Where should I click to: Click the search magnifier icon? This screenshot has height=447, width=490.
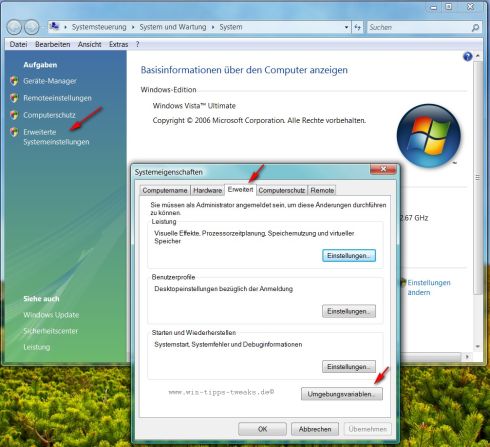[x=475, y=28]
